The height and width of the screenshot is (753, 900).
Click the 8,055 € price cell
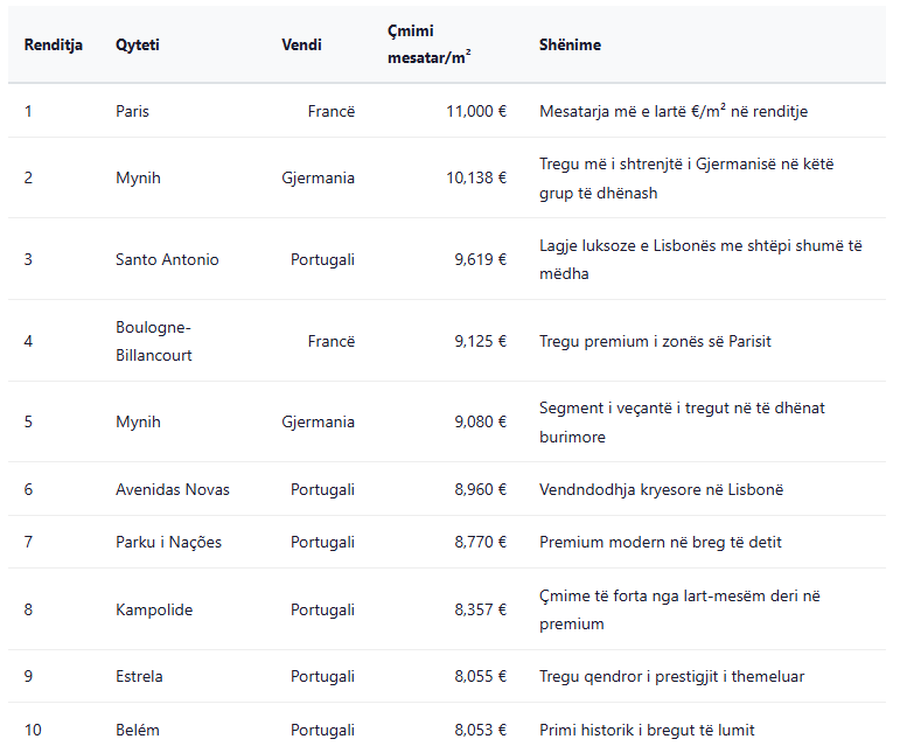(x=480, y=676)
